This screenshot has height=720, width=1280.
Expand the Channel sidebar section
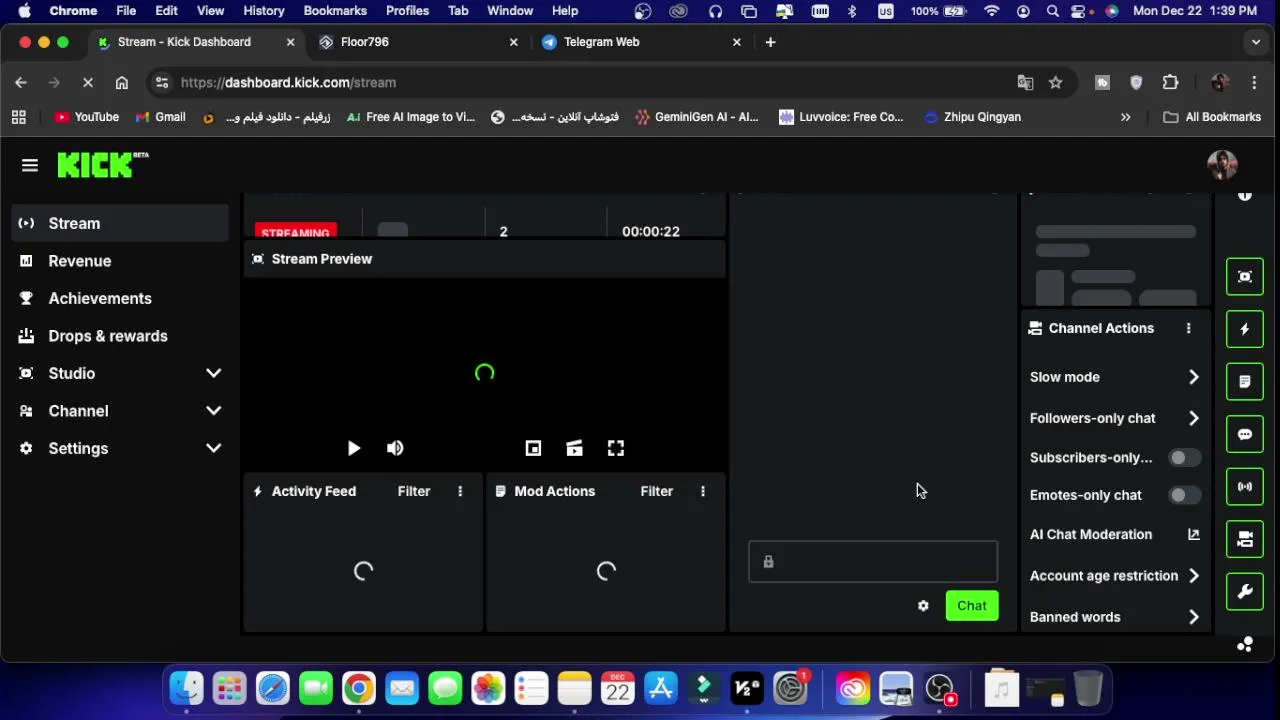pyautogui.click(x=121, y=411)
